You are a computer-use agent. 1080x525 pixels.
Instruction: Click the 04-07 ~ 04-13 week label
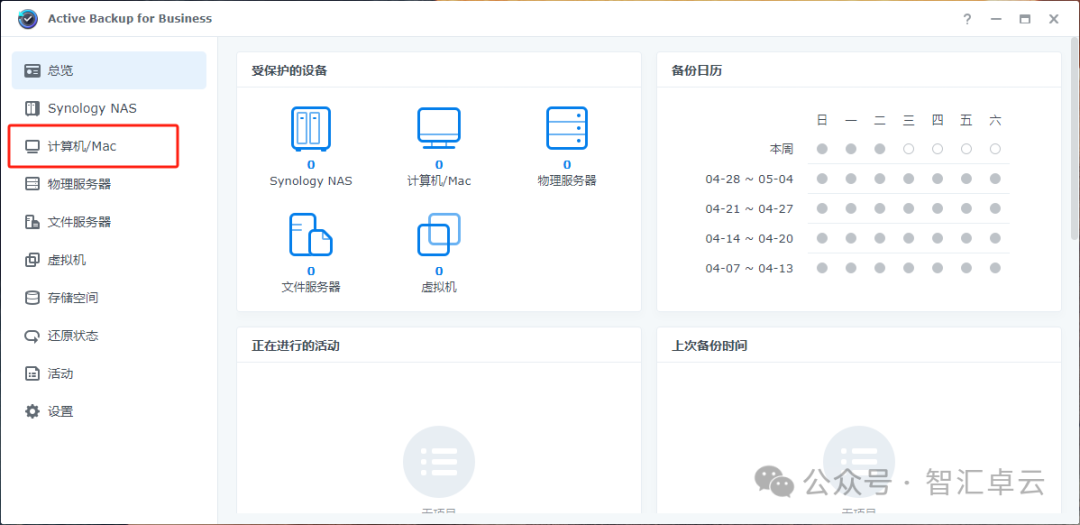point(749,268)
